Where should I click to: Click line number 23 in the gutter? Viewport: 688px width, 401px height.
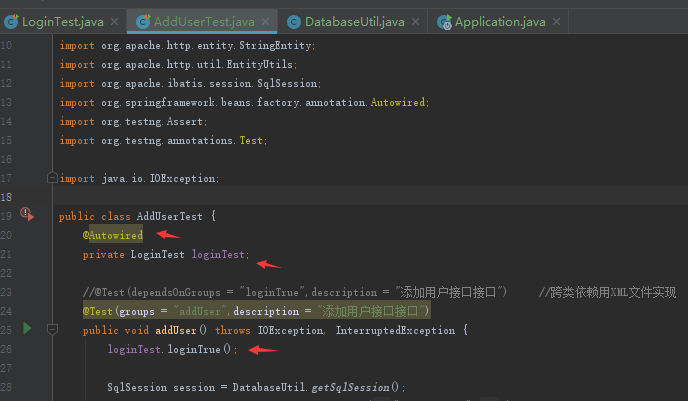(x=6, y=292)
